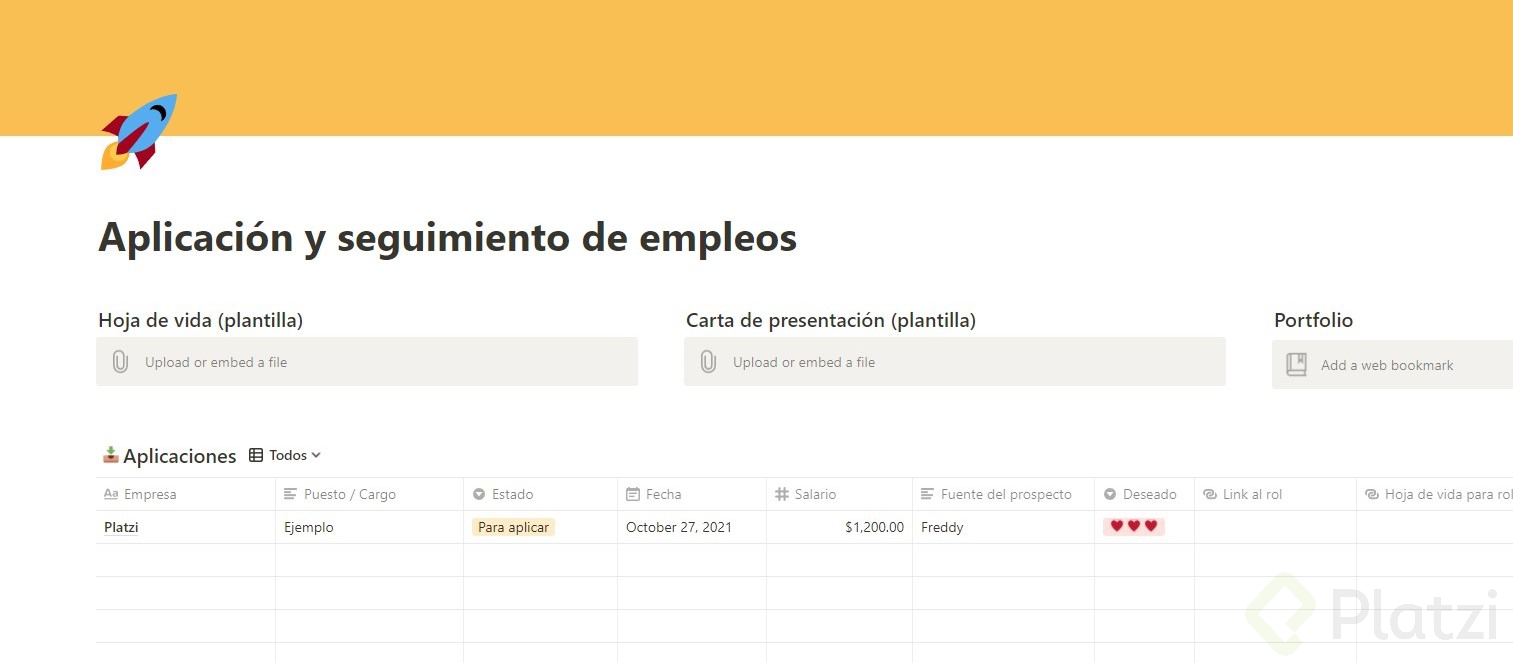Click the bookmark icon under Portfolio

click(1296, 364)
